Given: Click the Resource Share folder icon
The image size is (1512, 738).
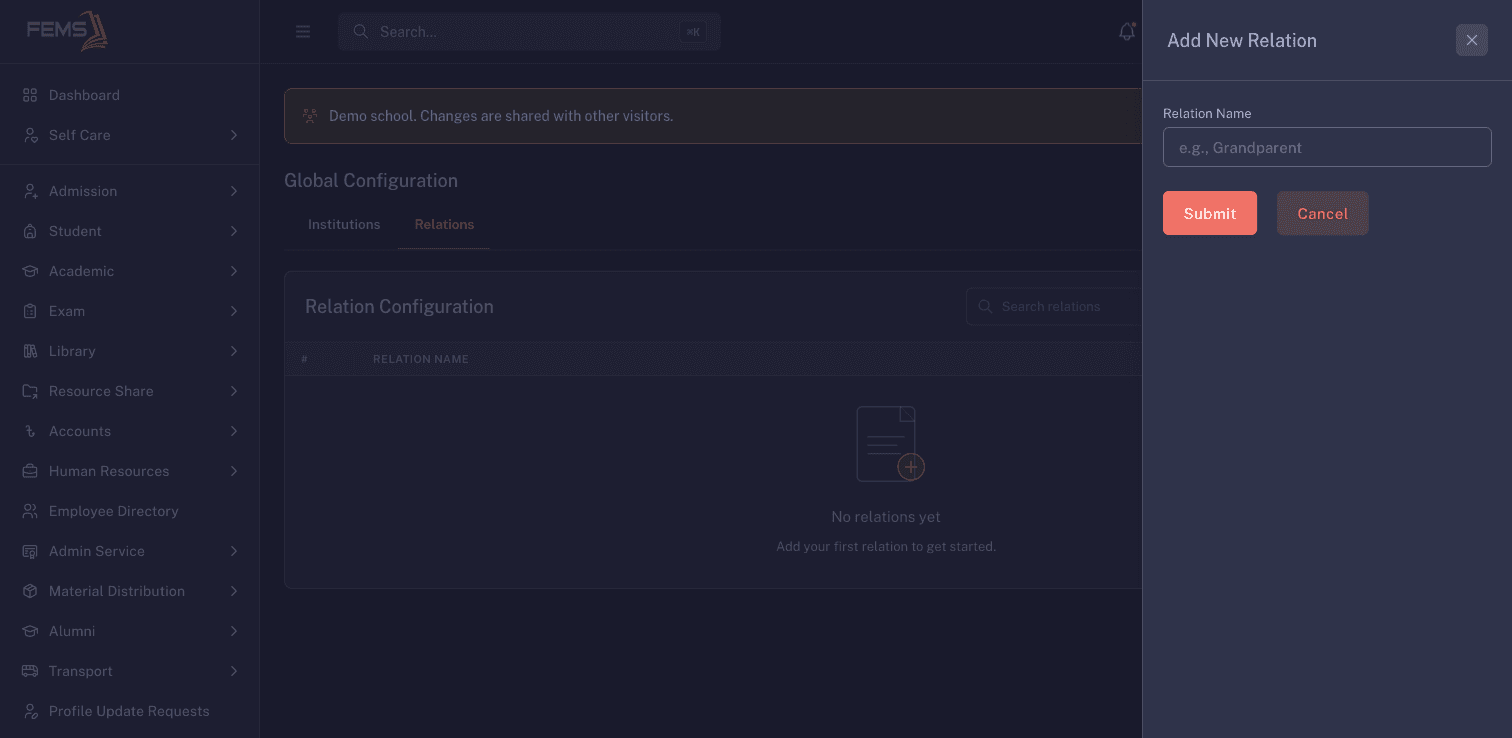Looking at the screenshot, I should [x=30, y=391].
